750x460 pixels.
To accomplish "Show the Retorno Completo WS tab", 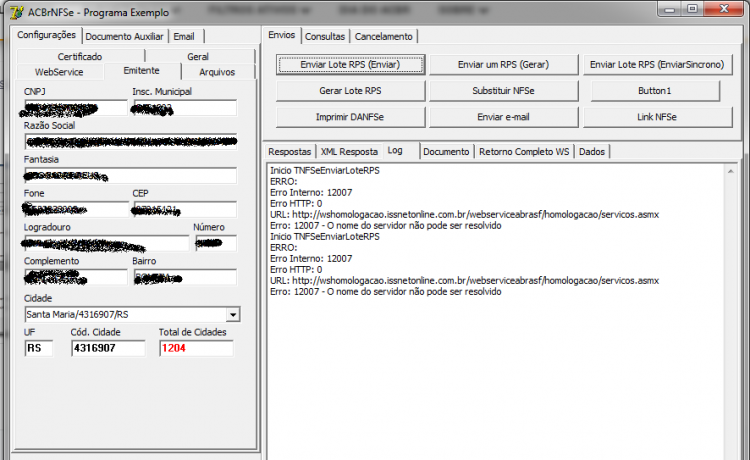I will tap(524, 152).
